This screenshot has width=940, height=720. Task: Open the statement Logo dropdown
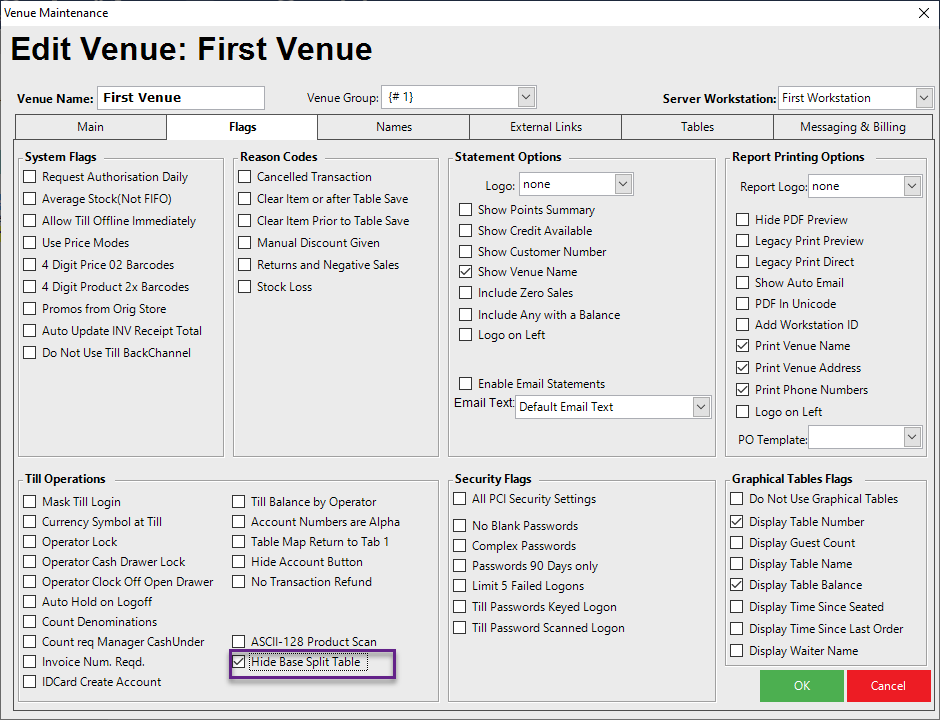click(623, 184)
